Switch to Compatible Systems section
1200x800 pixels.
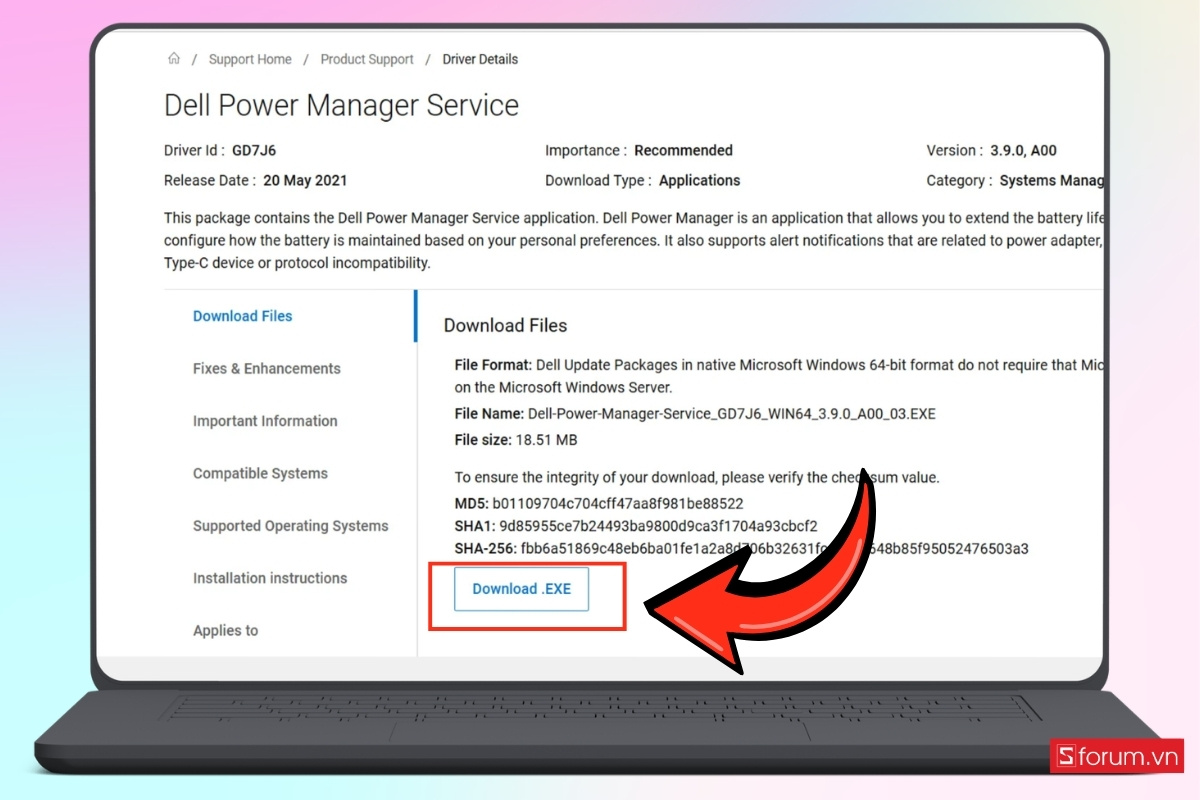[260, 473]
